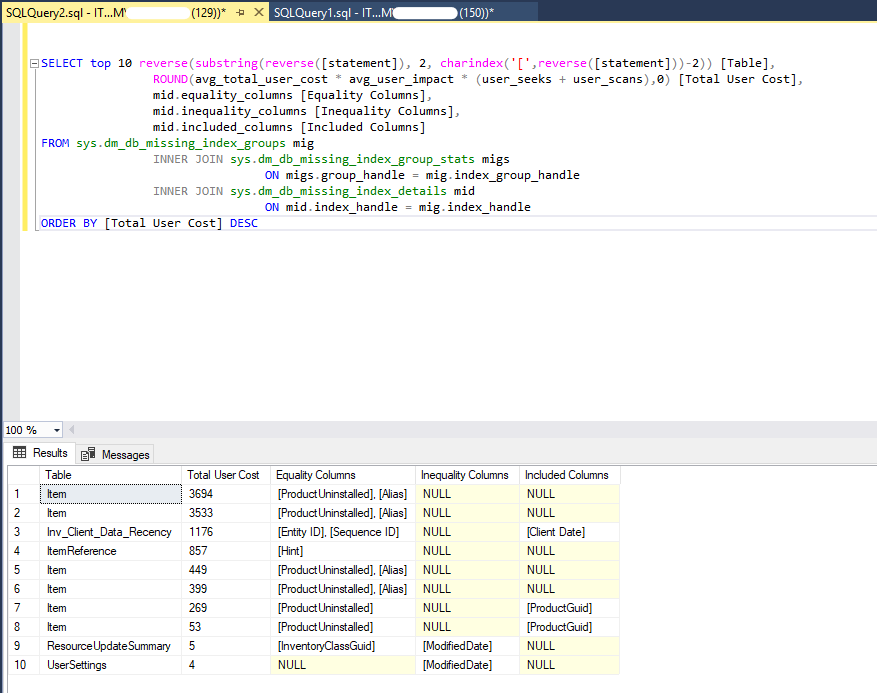
Task: Open the 100 % zoom dropdown
Action: click(55, 430)
